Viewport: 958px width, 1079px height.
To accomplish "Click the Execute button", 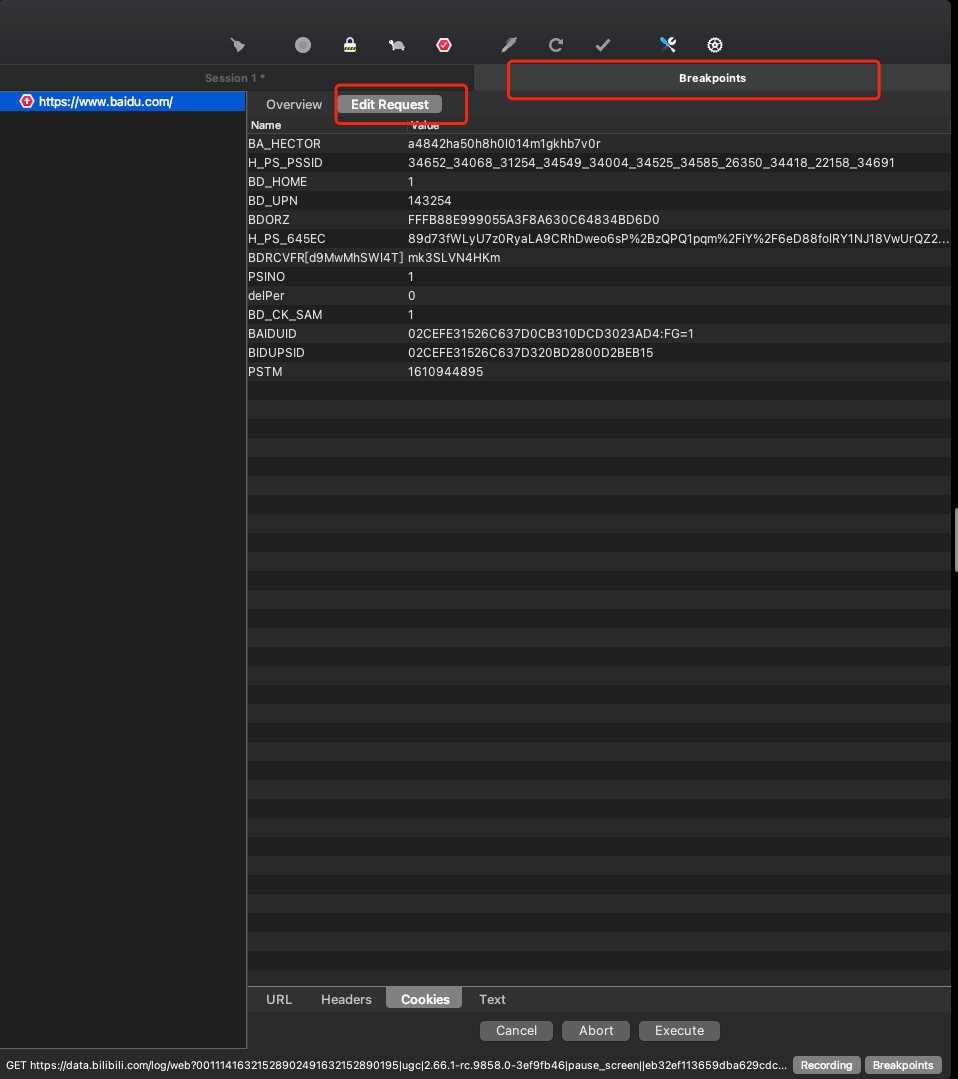I will 679,1031.
